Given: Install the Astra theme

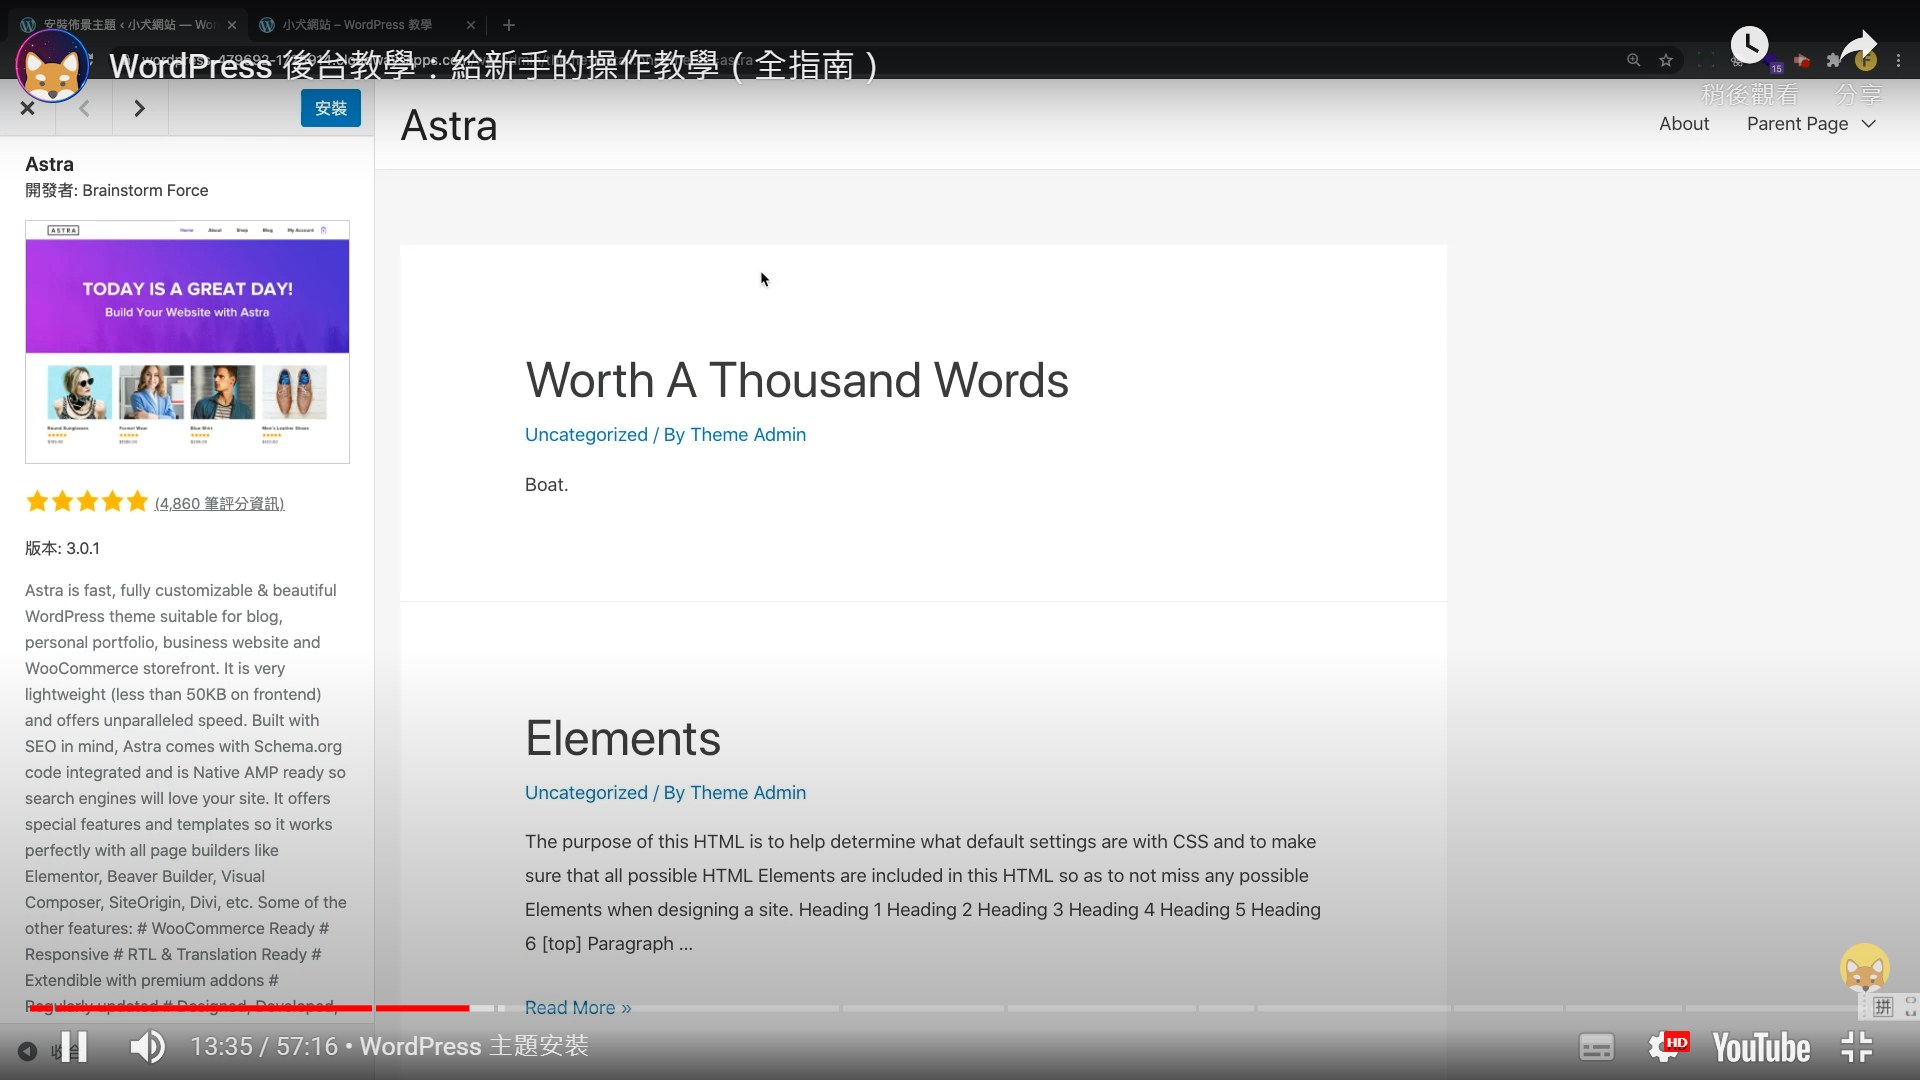Looking at the screenshot, I should point(331,108).
